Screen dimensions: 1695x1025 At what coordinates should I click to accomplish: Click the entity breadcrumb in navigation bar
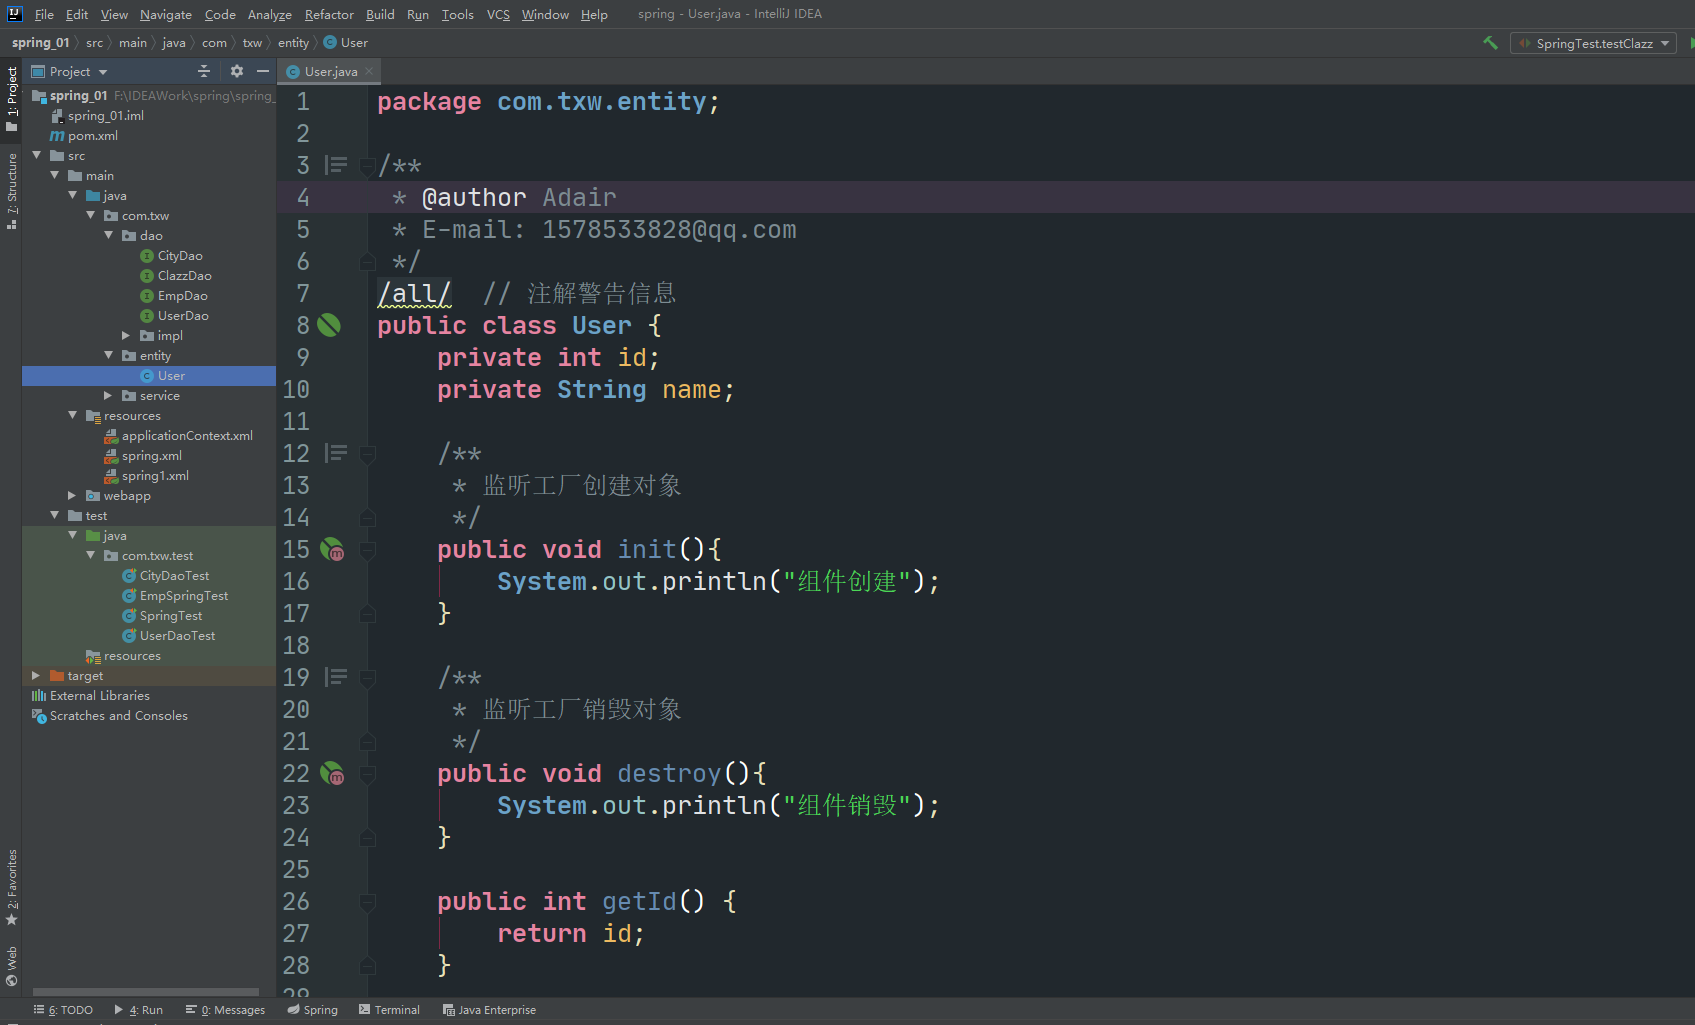[293, 43]
